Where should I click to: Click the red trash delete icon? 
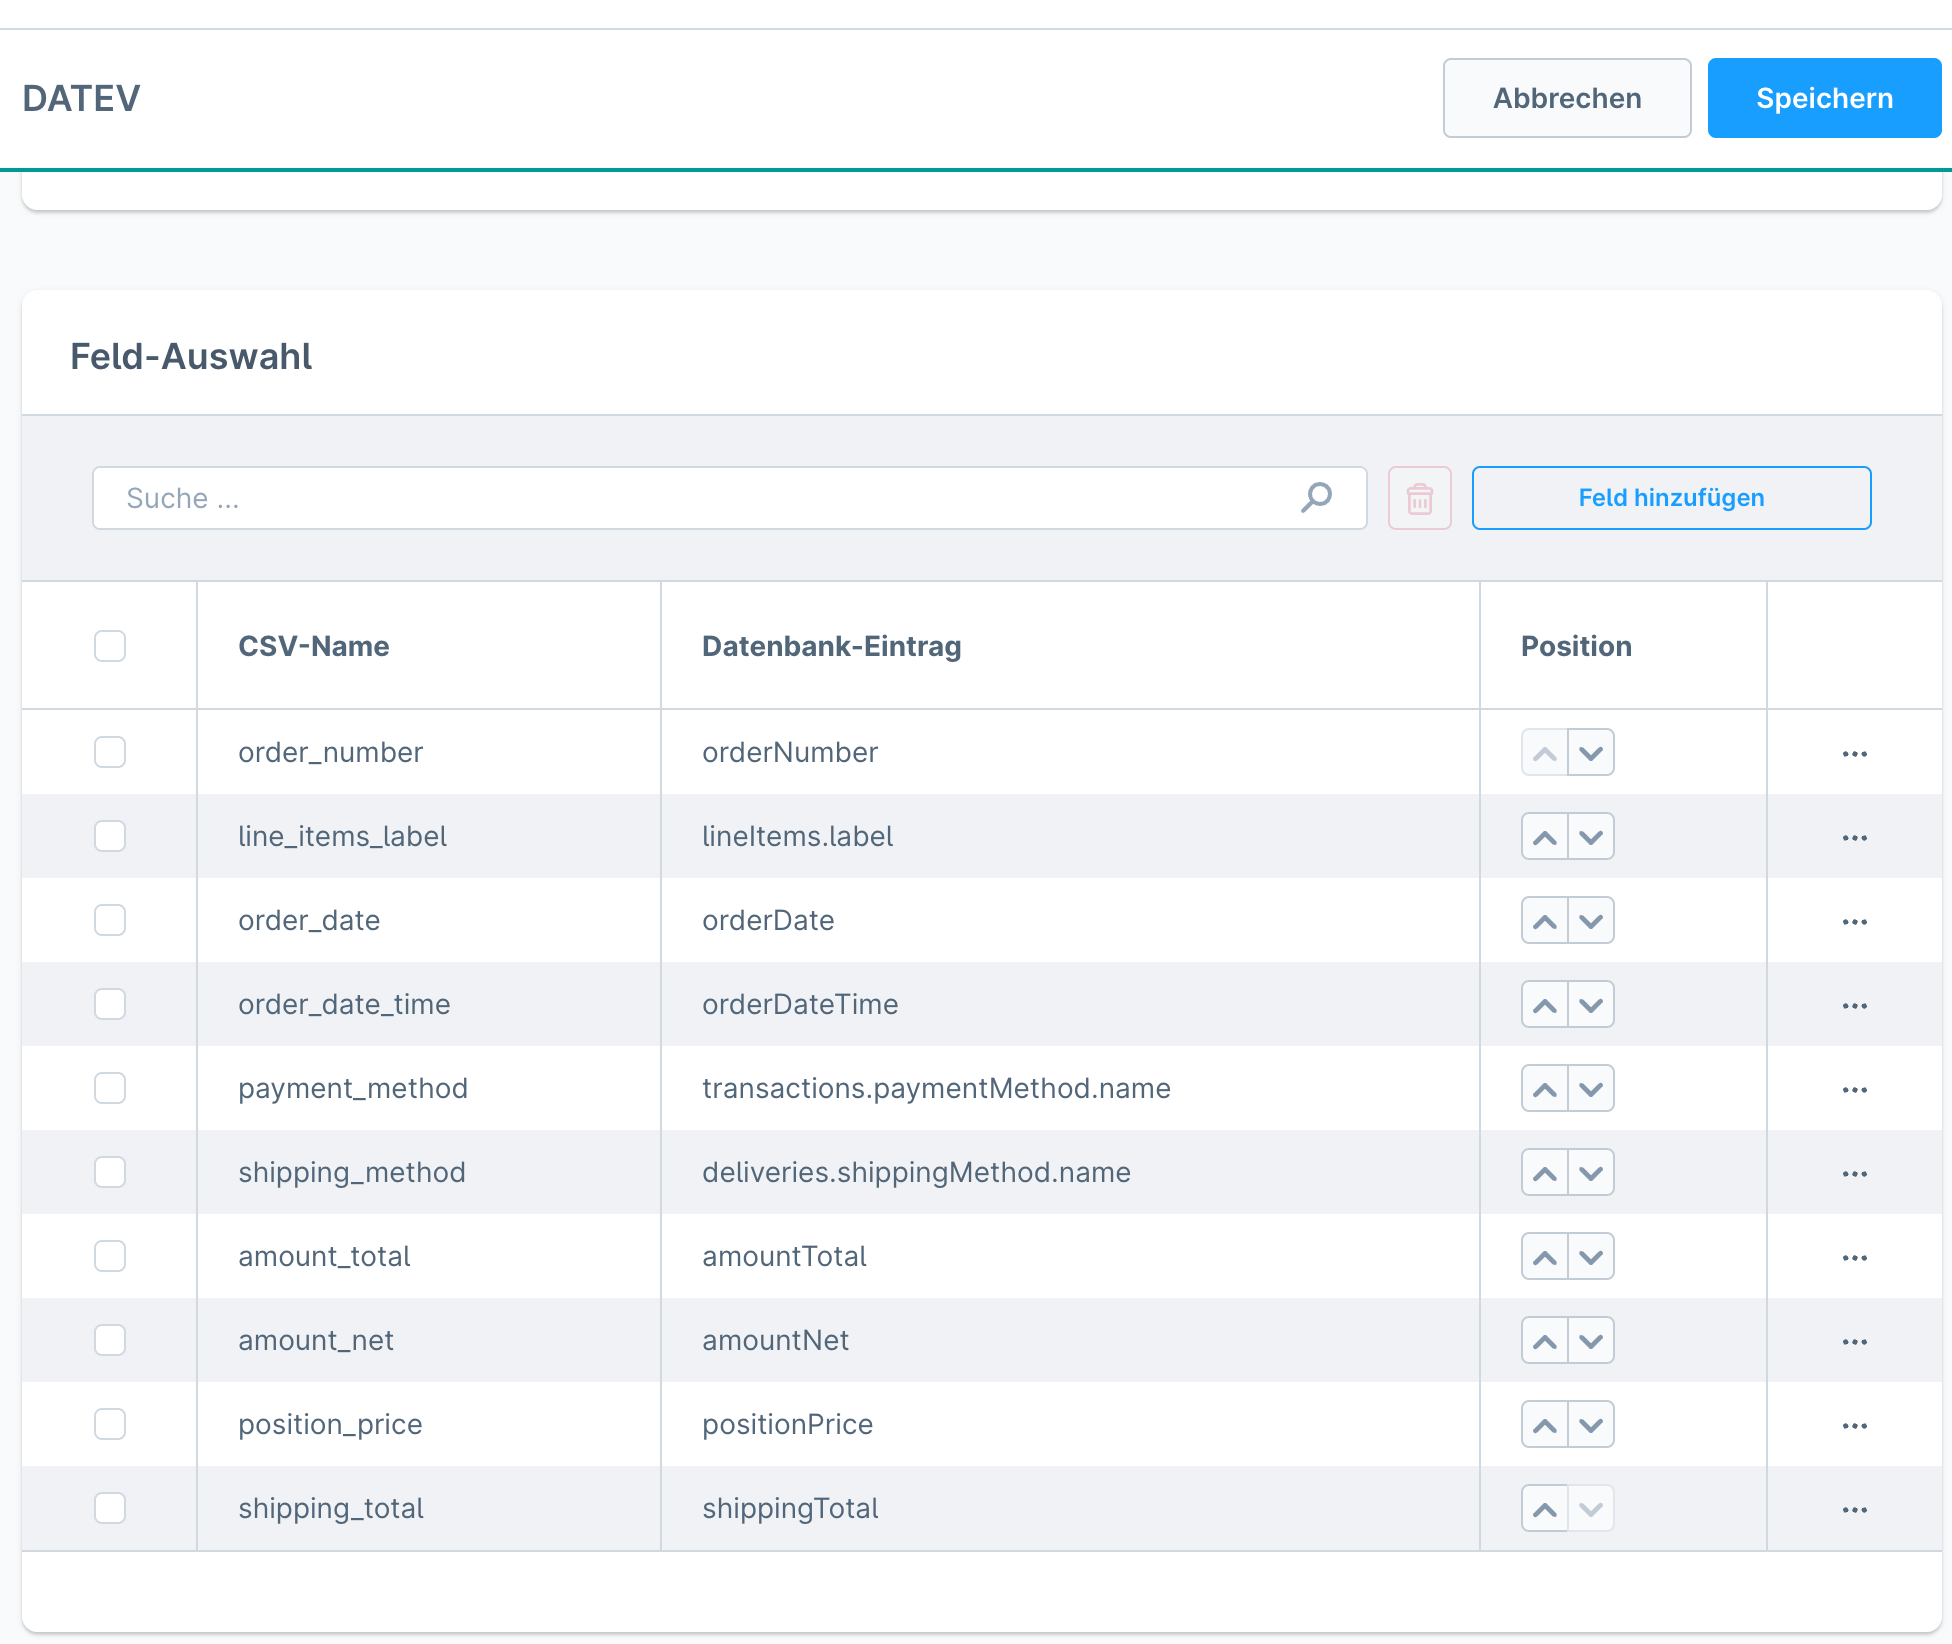1419,498
